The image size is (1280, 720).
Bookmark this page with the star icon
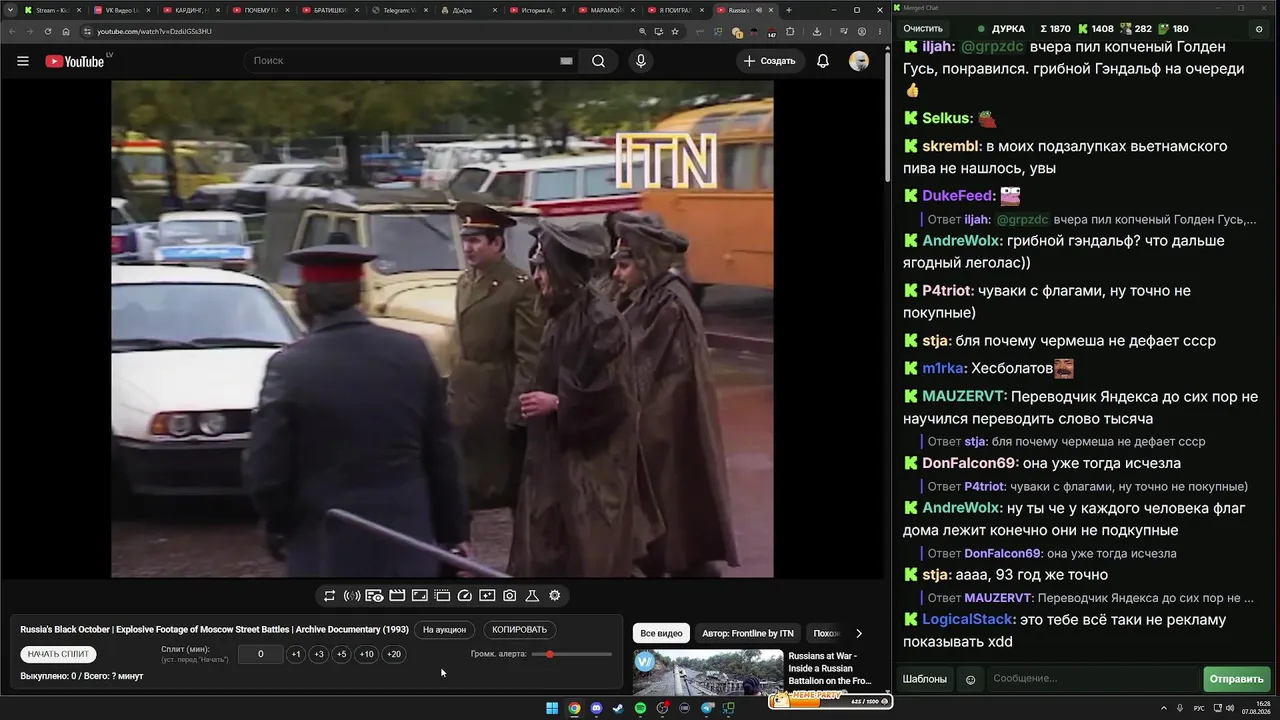click(675, 31)
